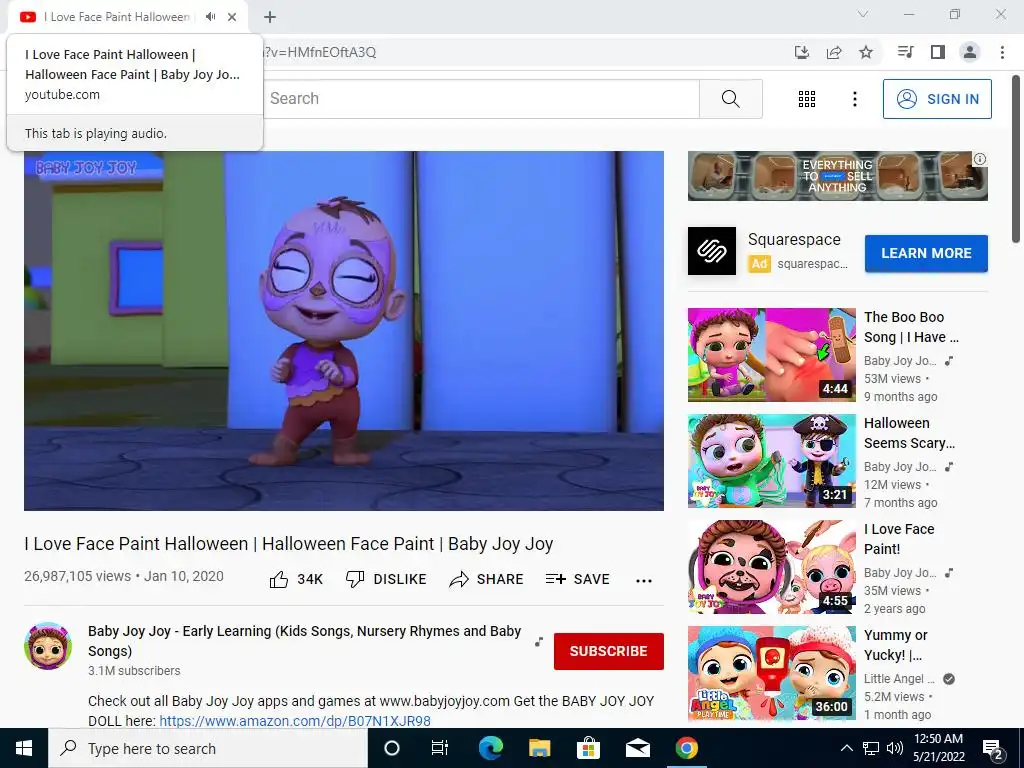Click LEARN MORE on Squarespace ad
Screen dimensions: 1024x768
[x=926, y=253]
